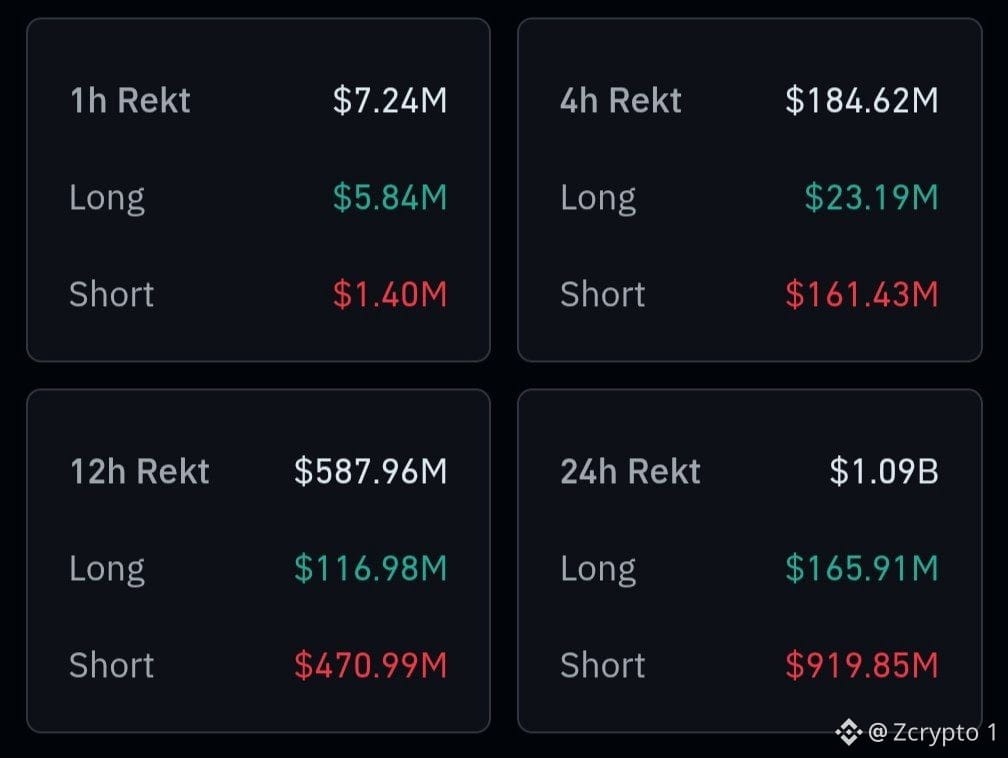Image resolution: width=1008 pixels, height=758 pixels.
Task: Click the Short label in 12h card
Action: click(x=111, y=665)
